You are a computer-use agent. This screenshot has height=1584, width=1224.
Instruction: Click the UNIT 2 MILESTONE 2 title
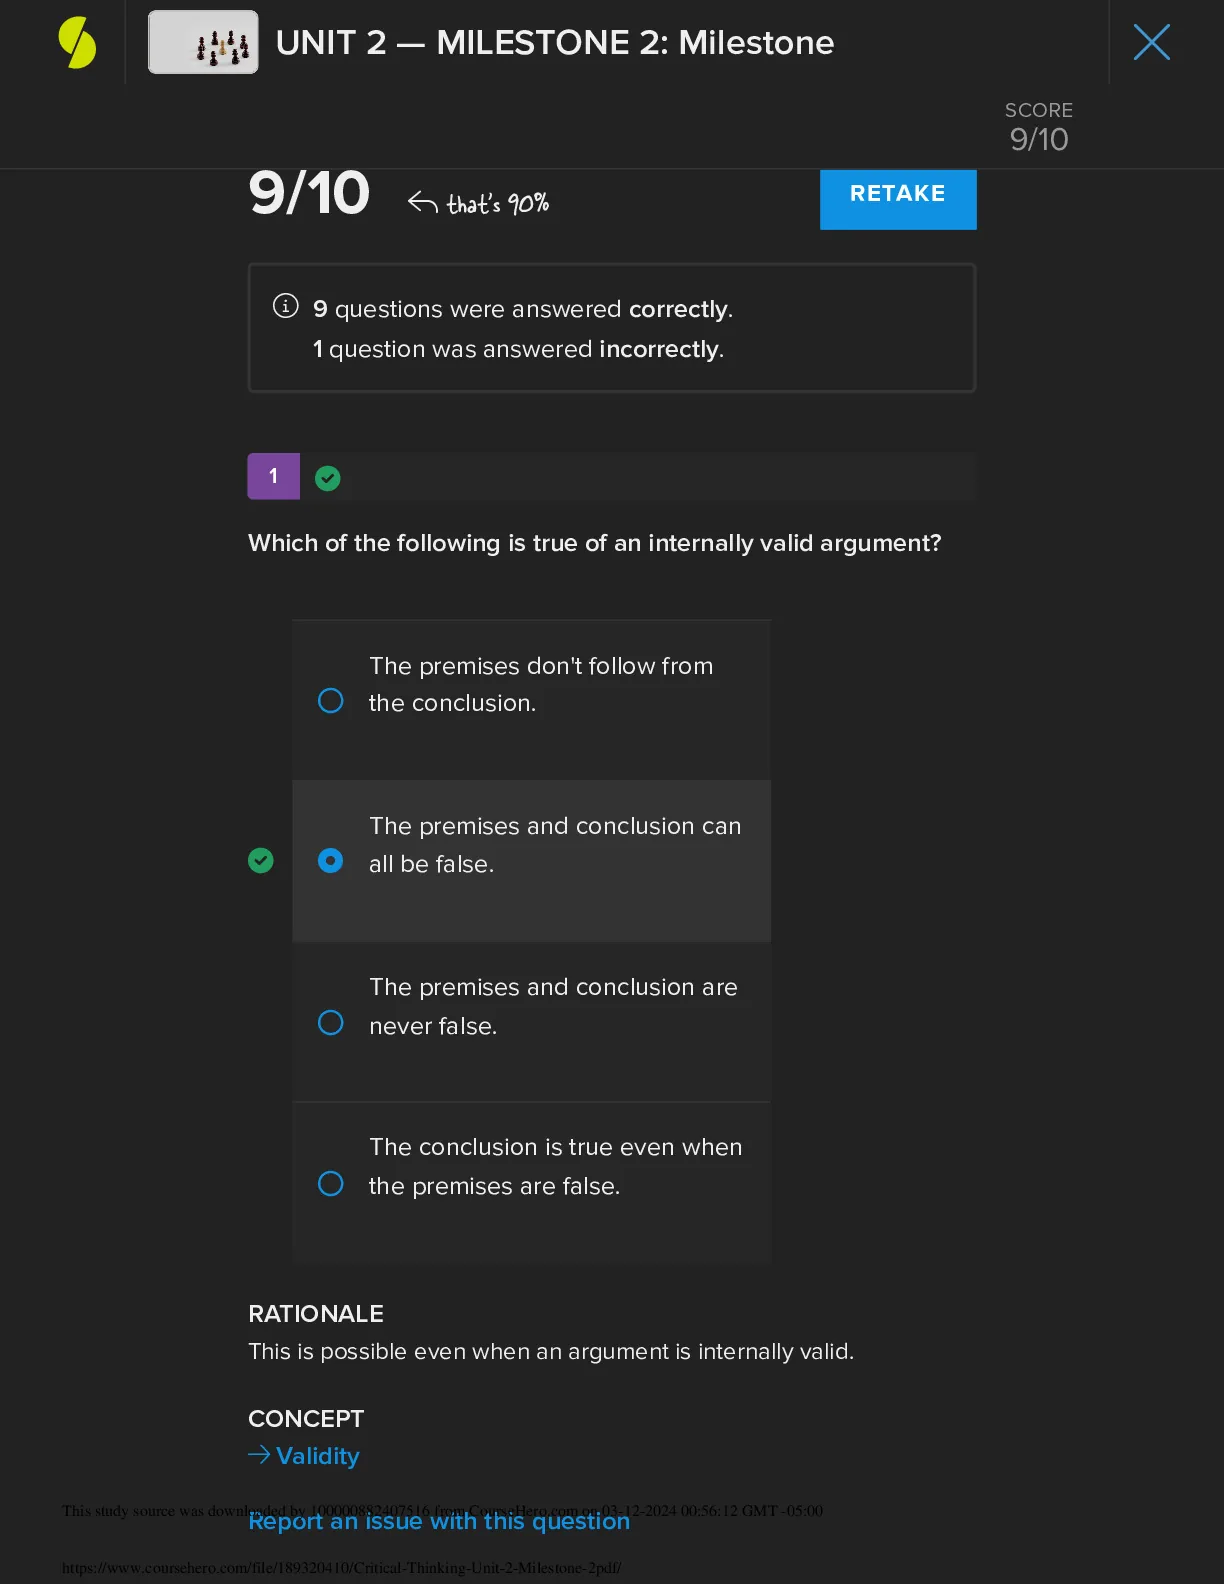tap(555, 42)
